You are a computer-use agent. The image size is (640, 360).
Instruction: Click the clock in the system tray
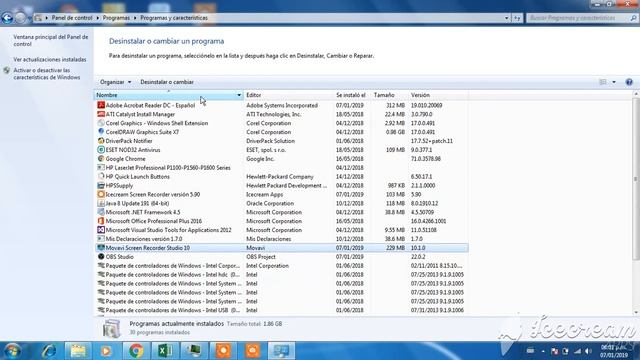[x=614, y=351]
